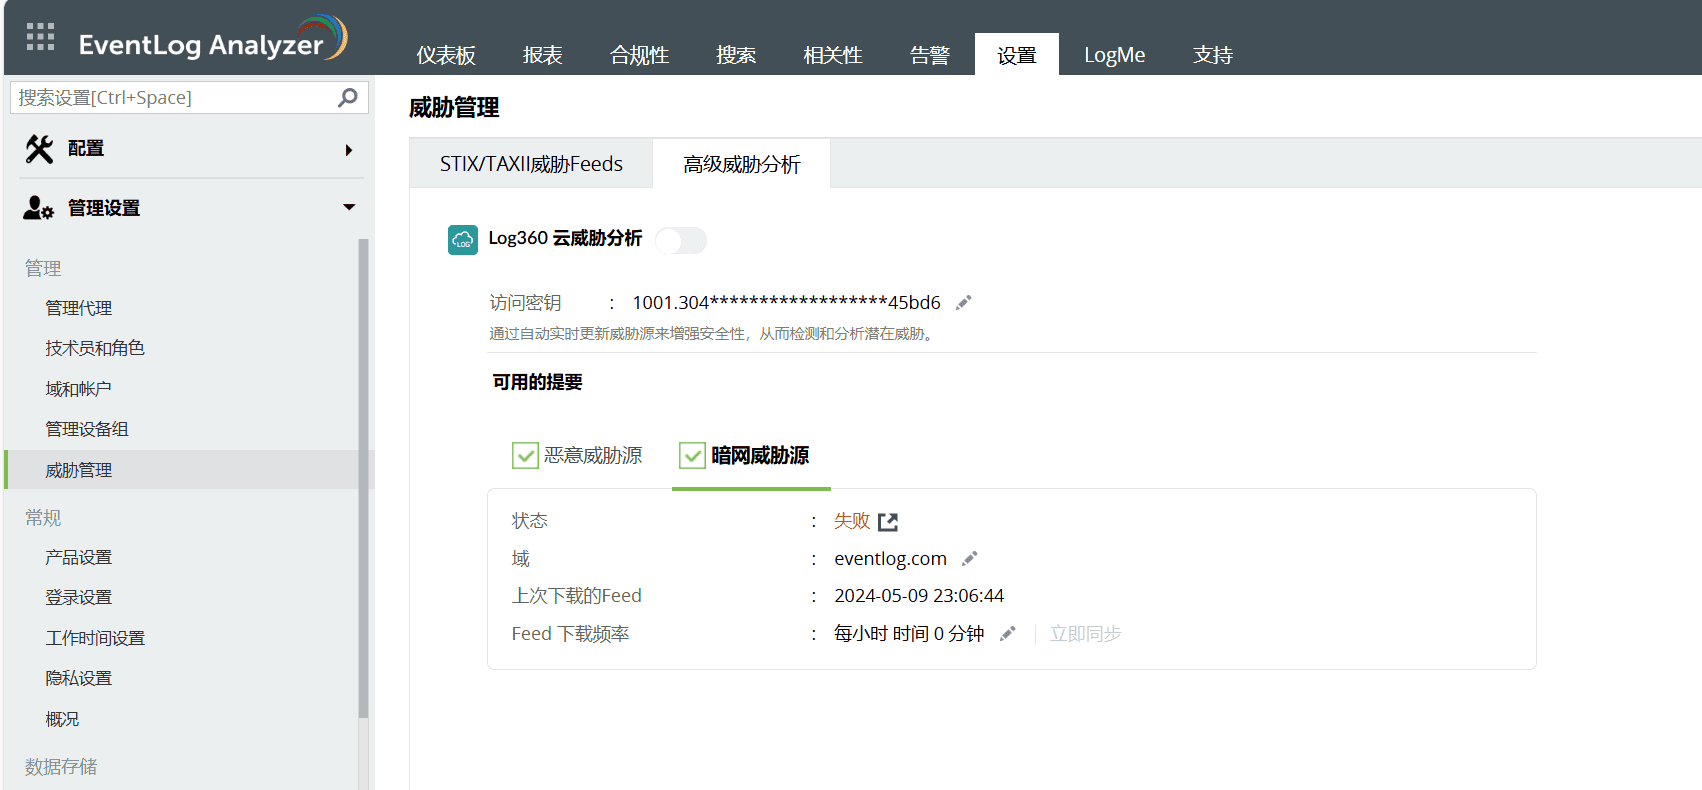Click the EventLog Analyzer logo
Viewport: 1702px width, 790px height.
[x=213, y=40]
